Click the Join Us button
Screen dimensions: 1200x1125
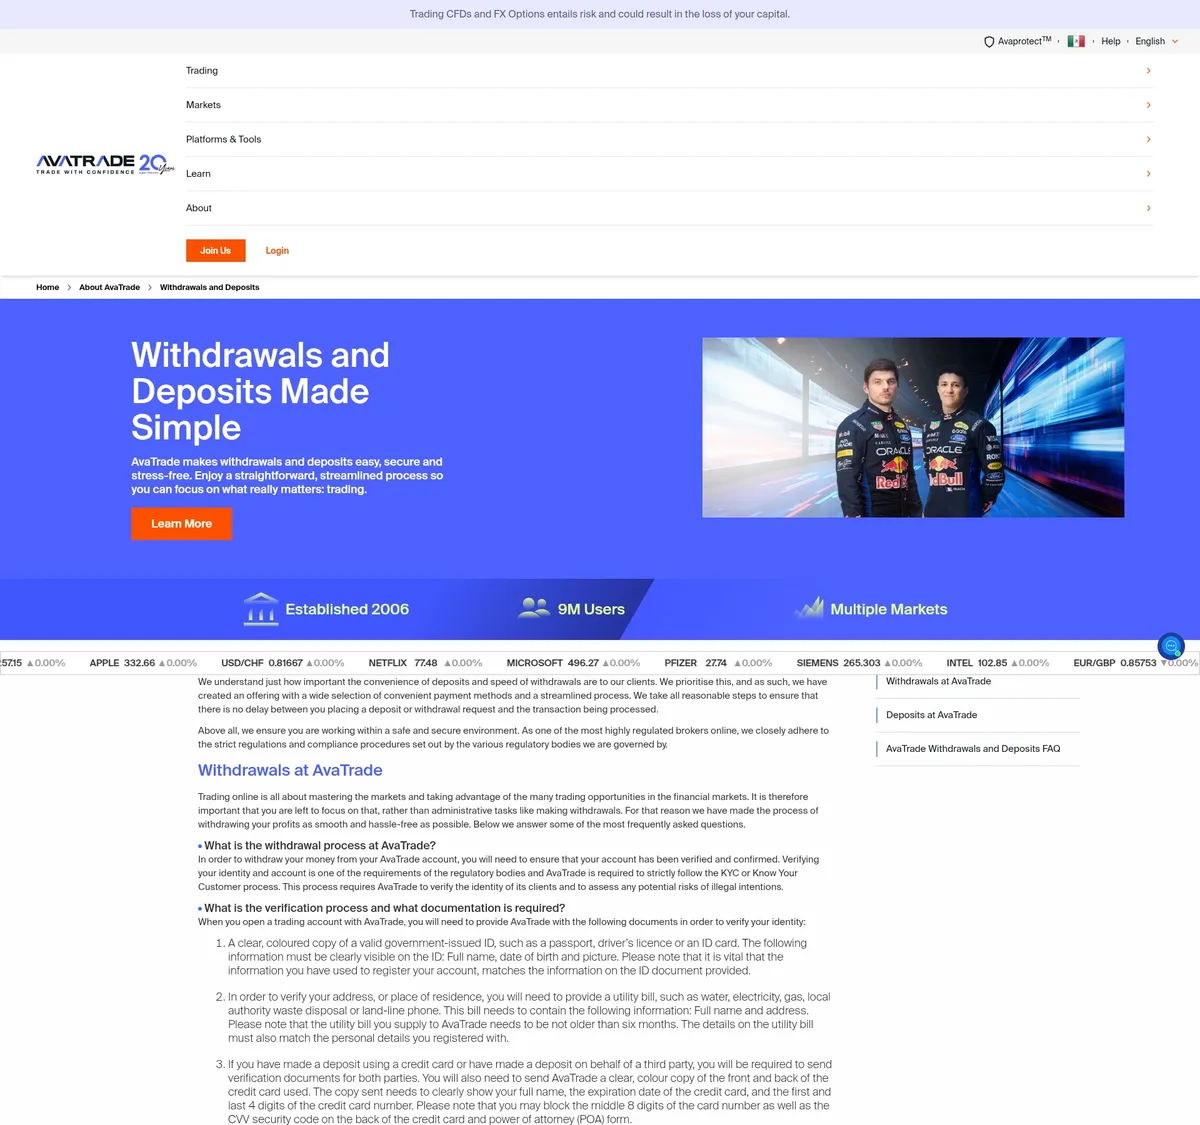(215, 251)
